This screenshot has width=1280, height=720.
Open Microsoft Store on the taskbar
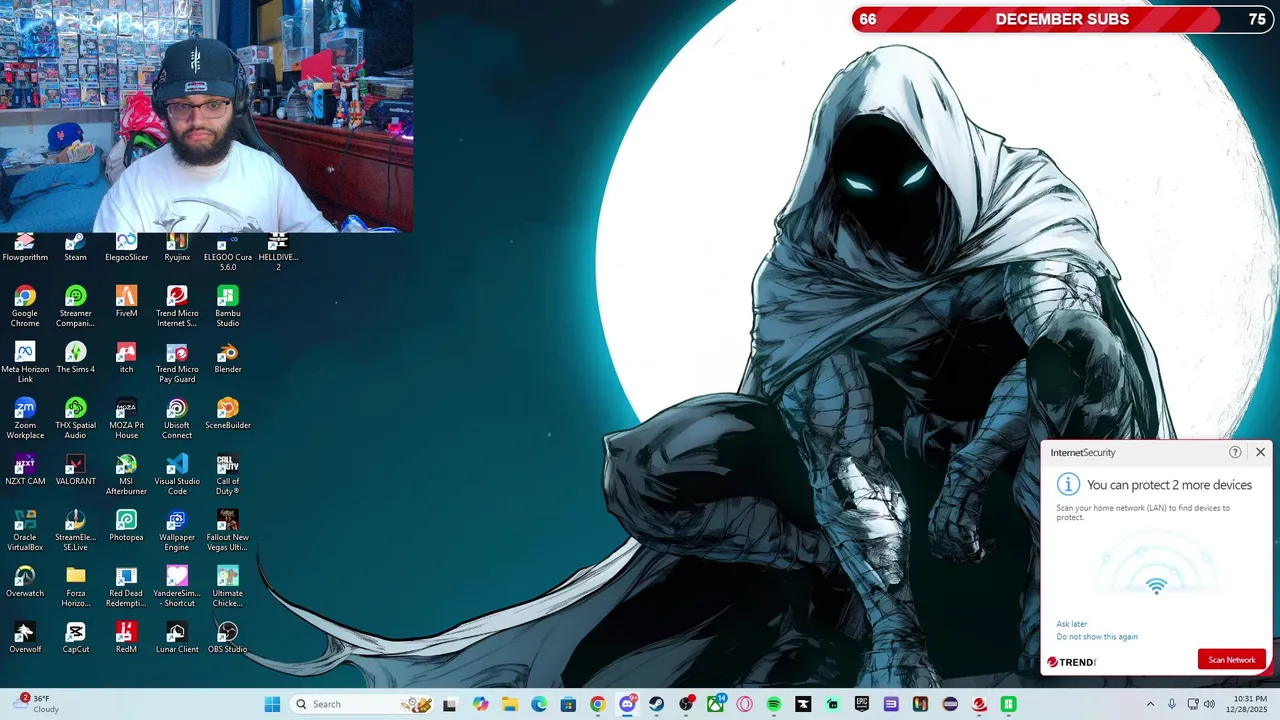[x=568, y=704]
